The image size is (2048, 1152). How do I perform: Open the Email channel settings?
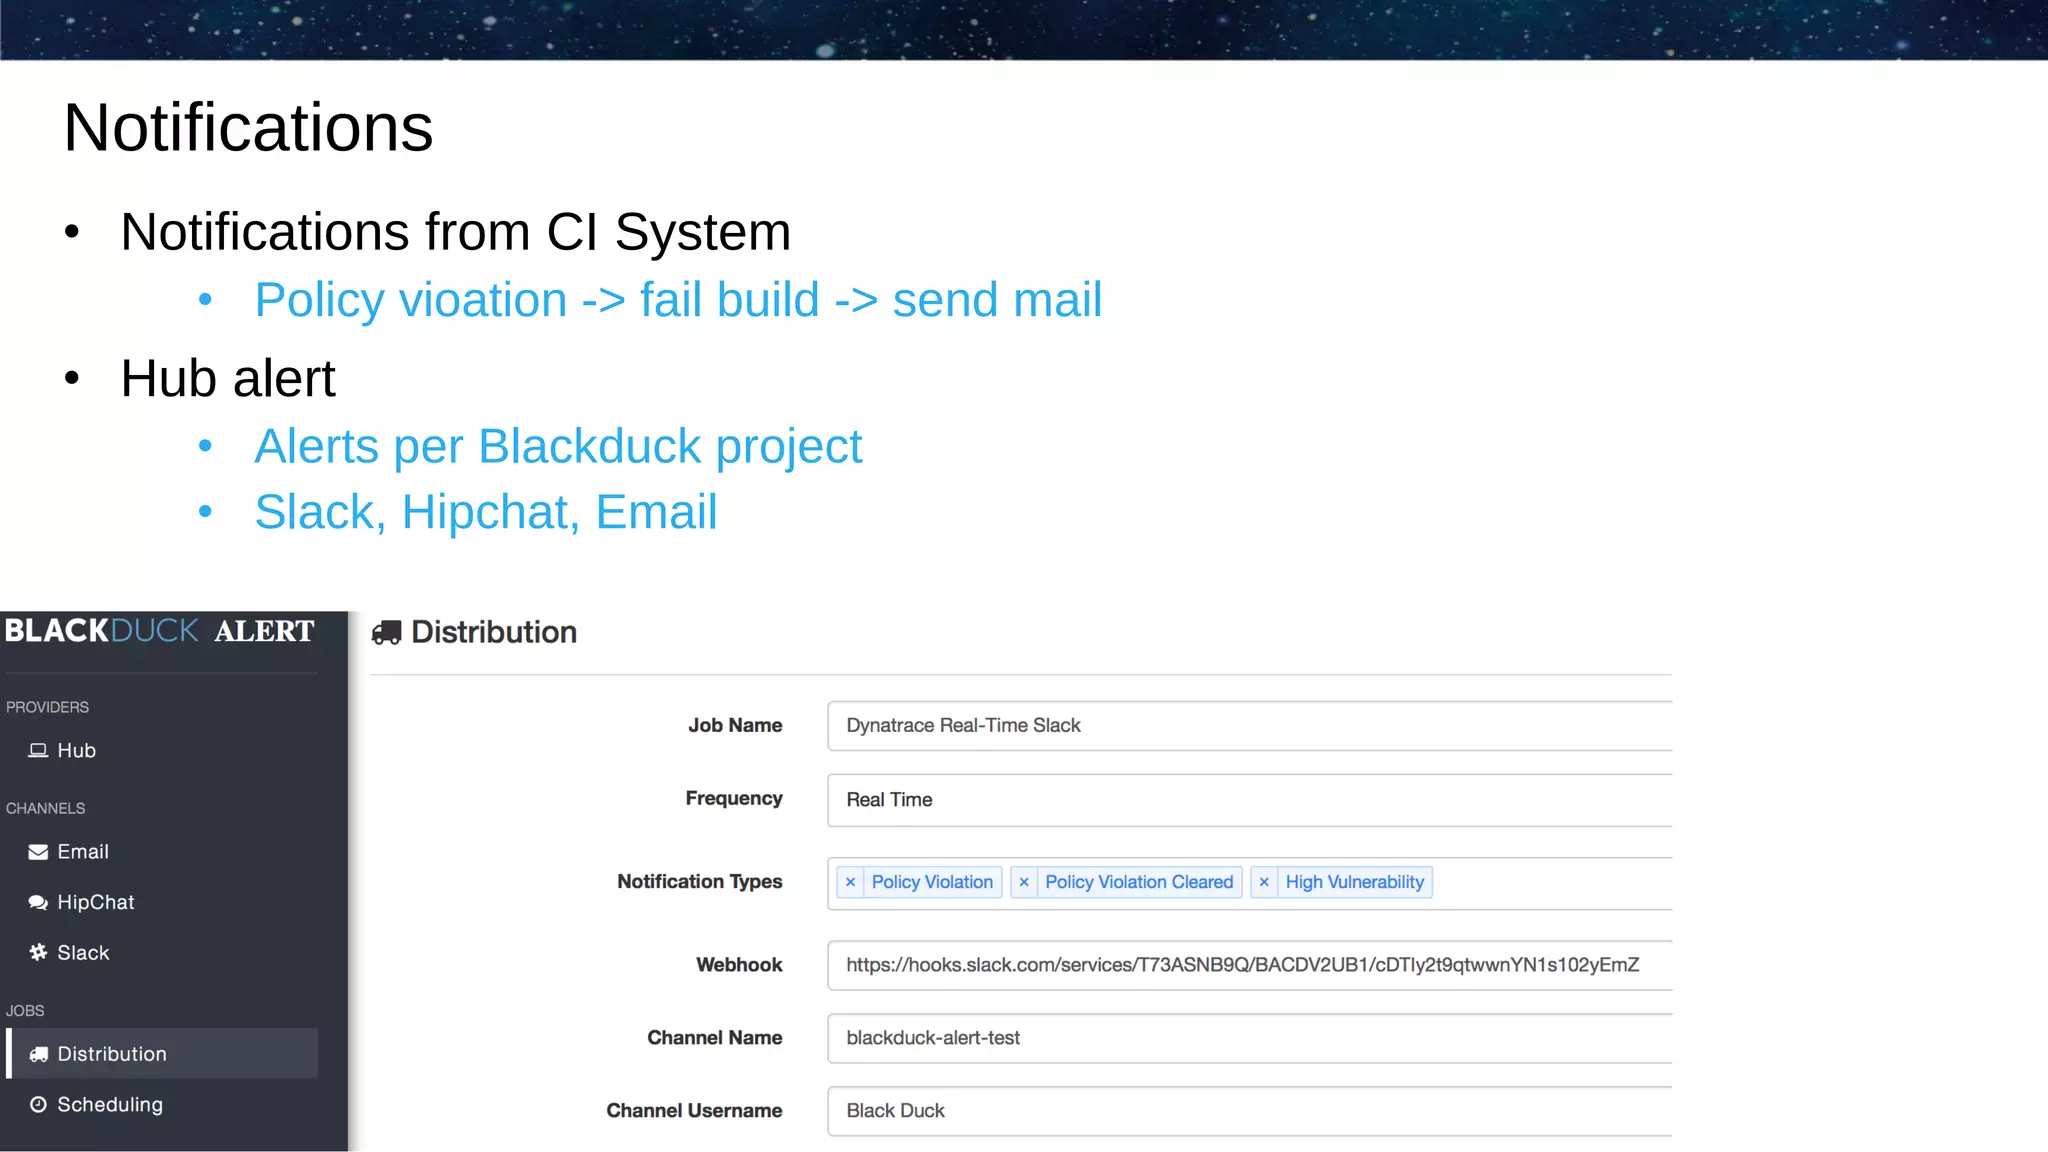[x=83, y=852]
